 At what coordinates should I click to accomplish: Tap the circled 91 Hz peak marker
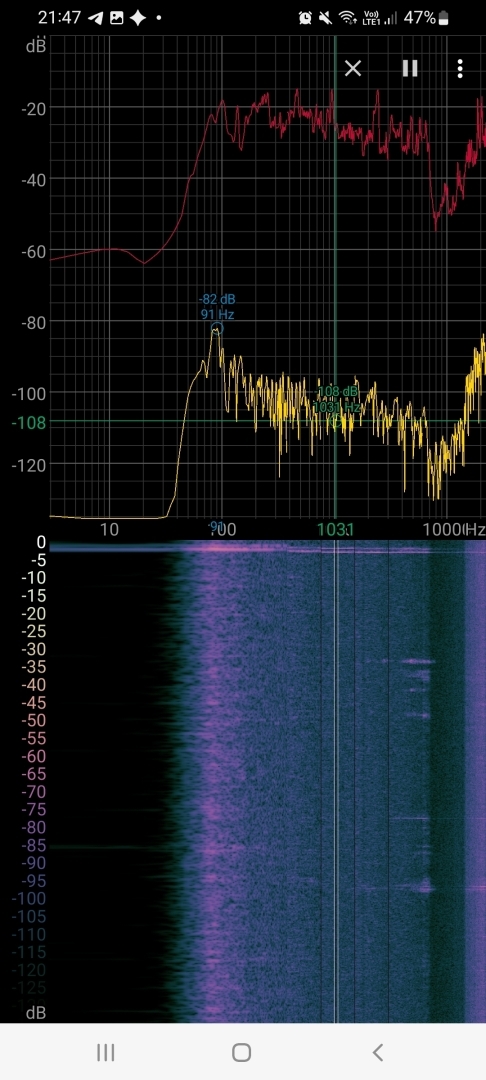pos(217,329)
